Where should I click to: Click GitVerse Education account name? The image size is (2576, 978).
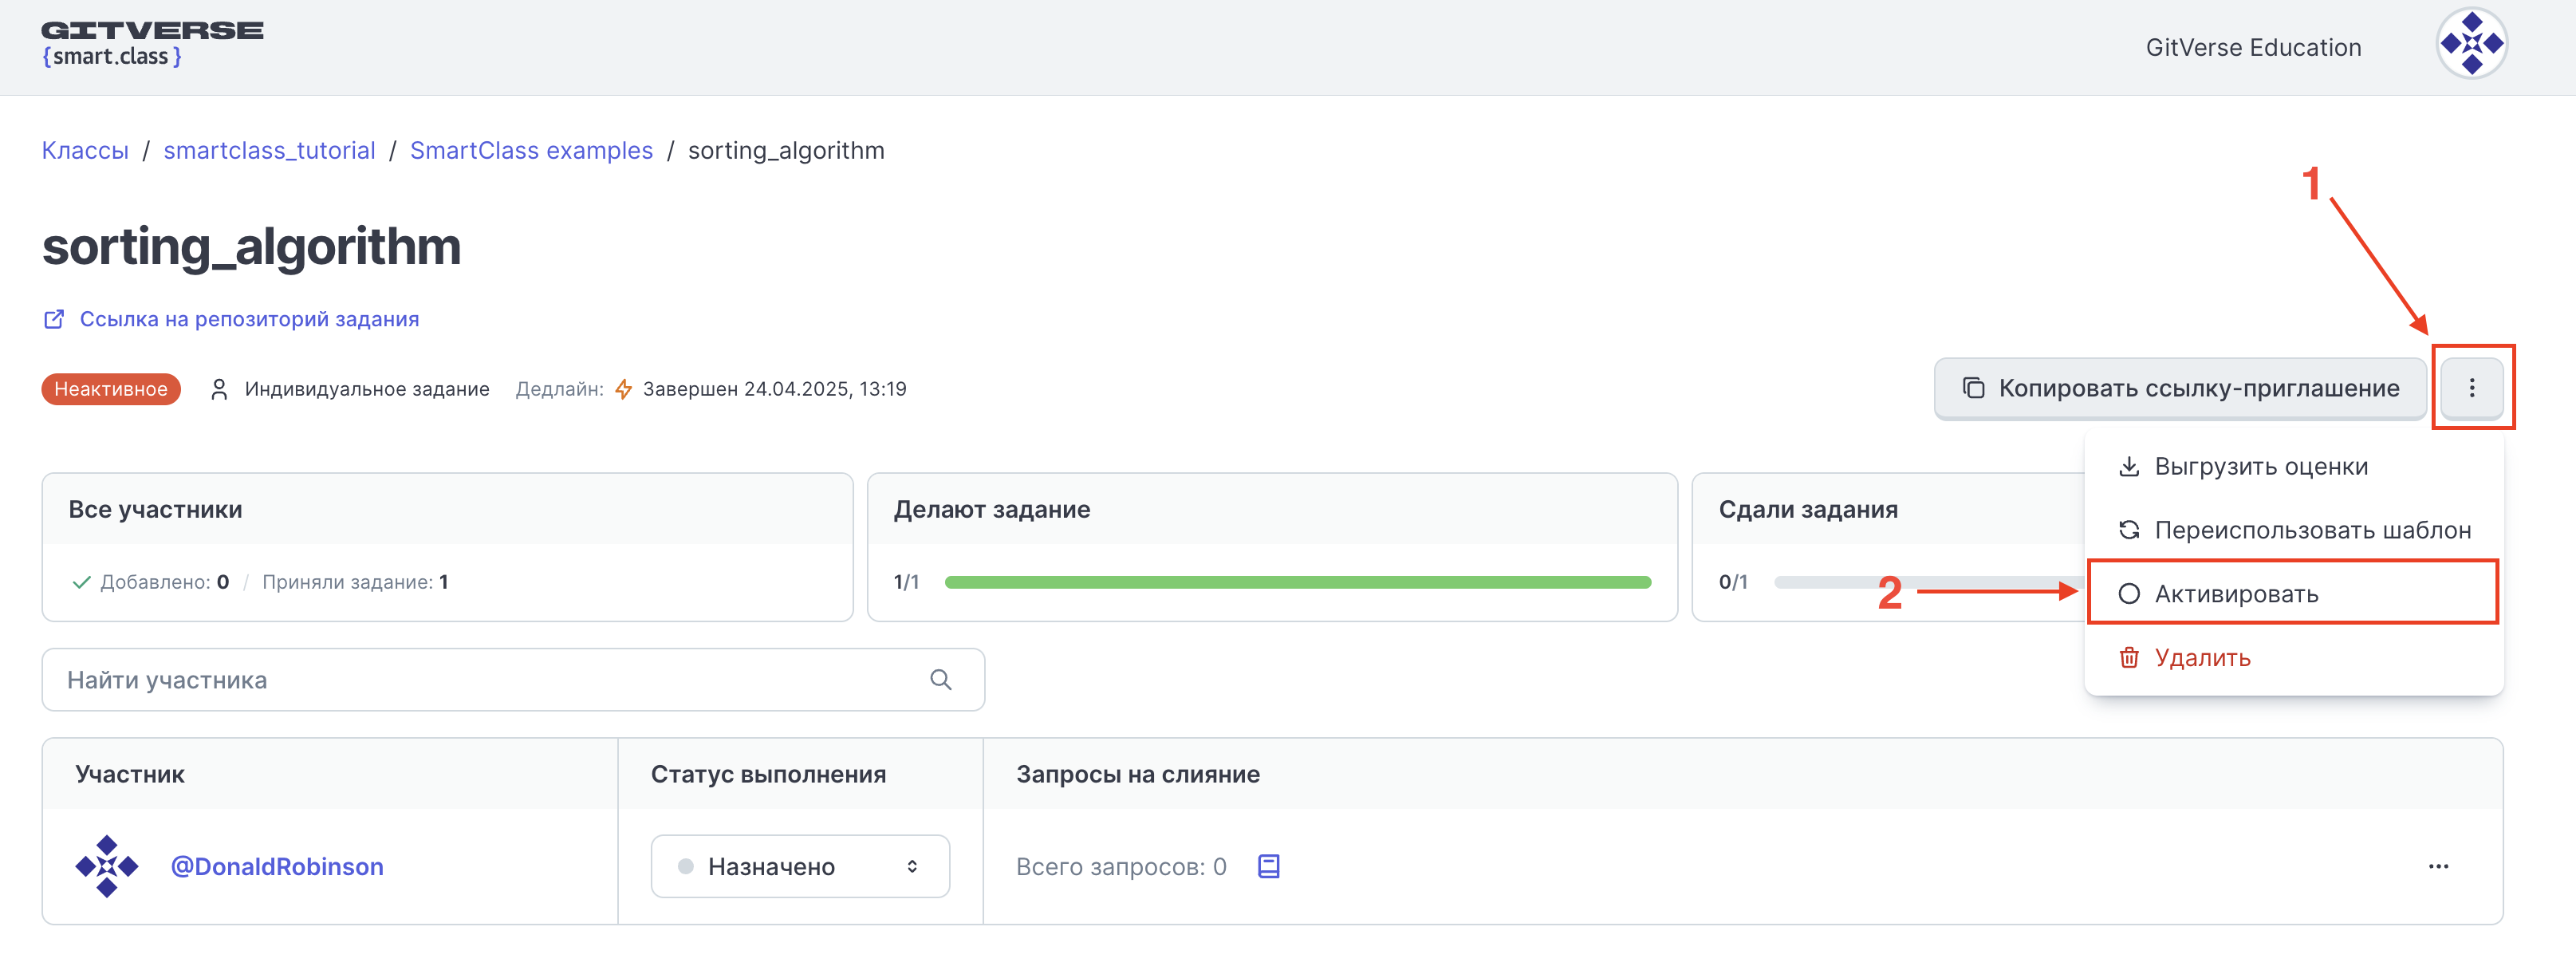click(2253, 47)
